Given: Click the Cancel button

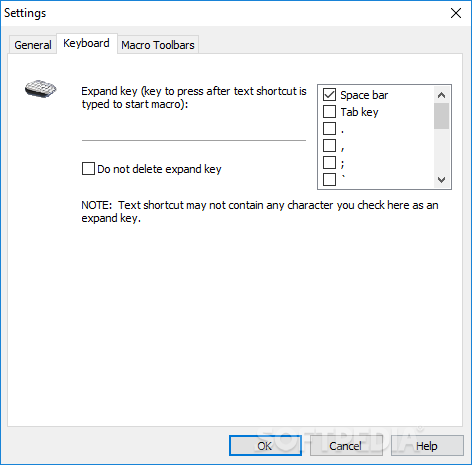Looking at the screenshot, I should click(346, 446).
